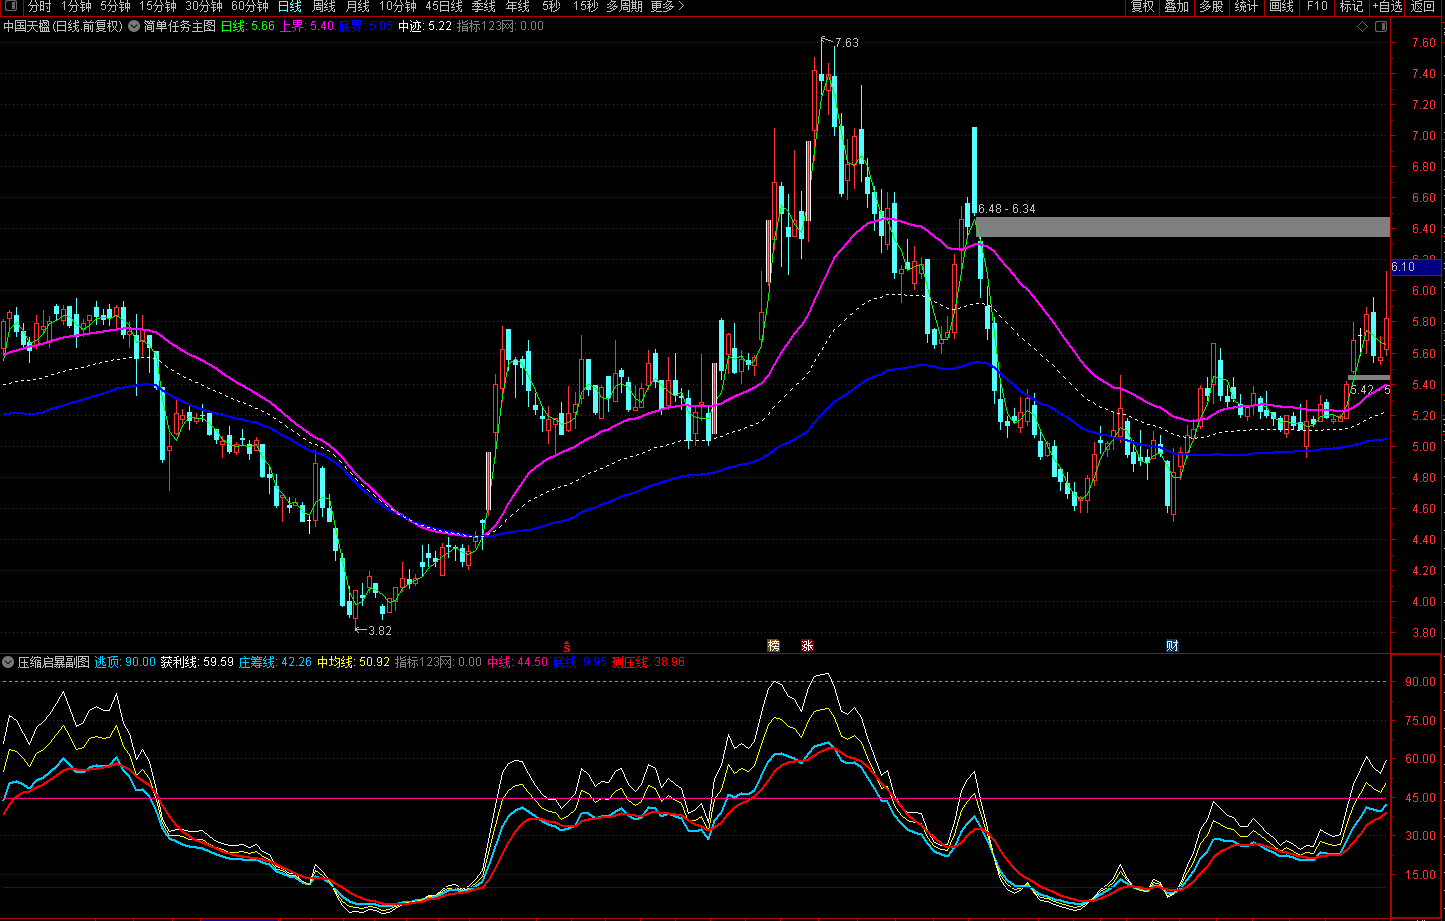Switch to 年线 yearly chart
Screen dimensions: 1445x921
tap(517, 6)
